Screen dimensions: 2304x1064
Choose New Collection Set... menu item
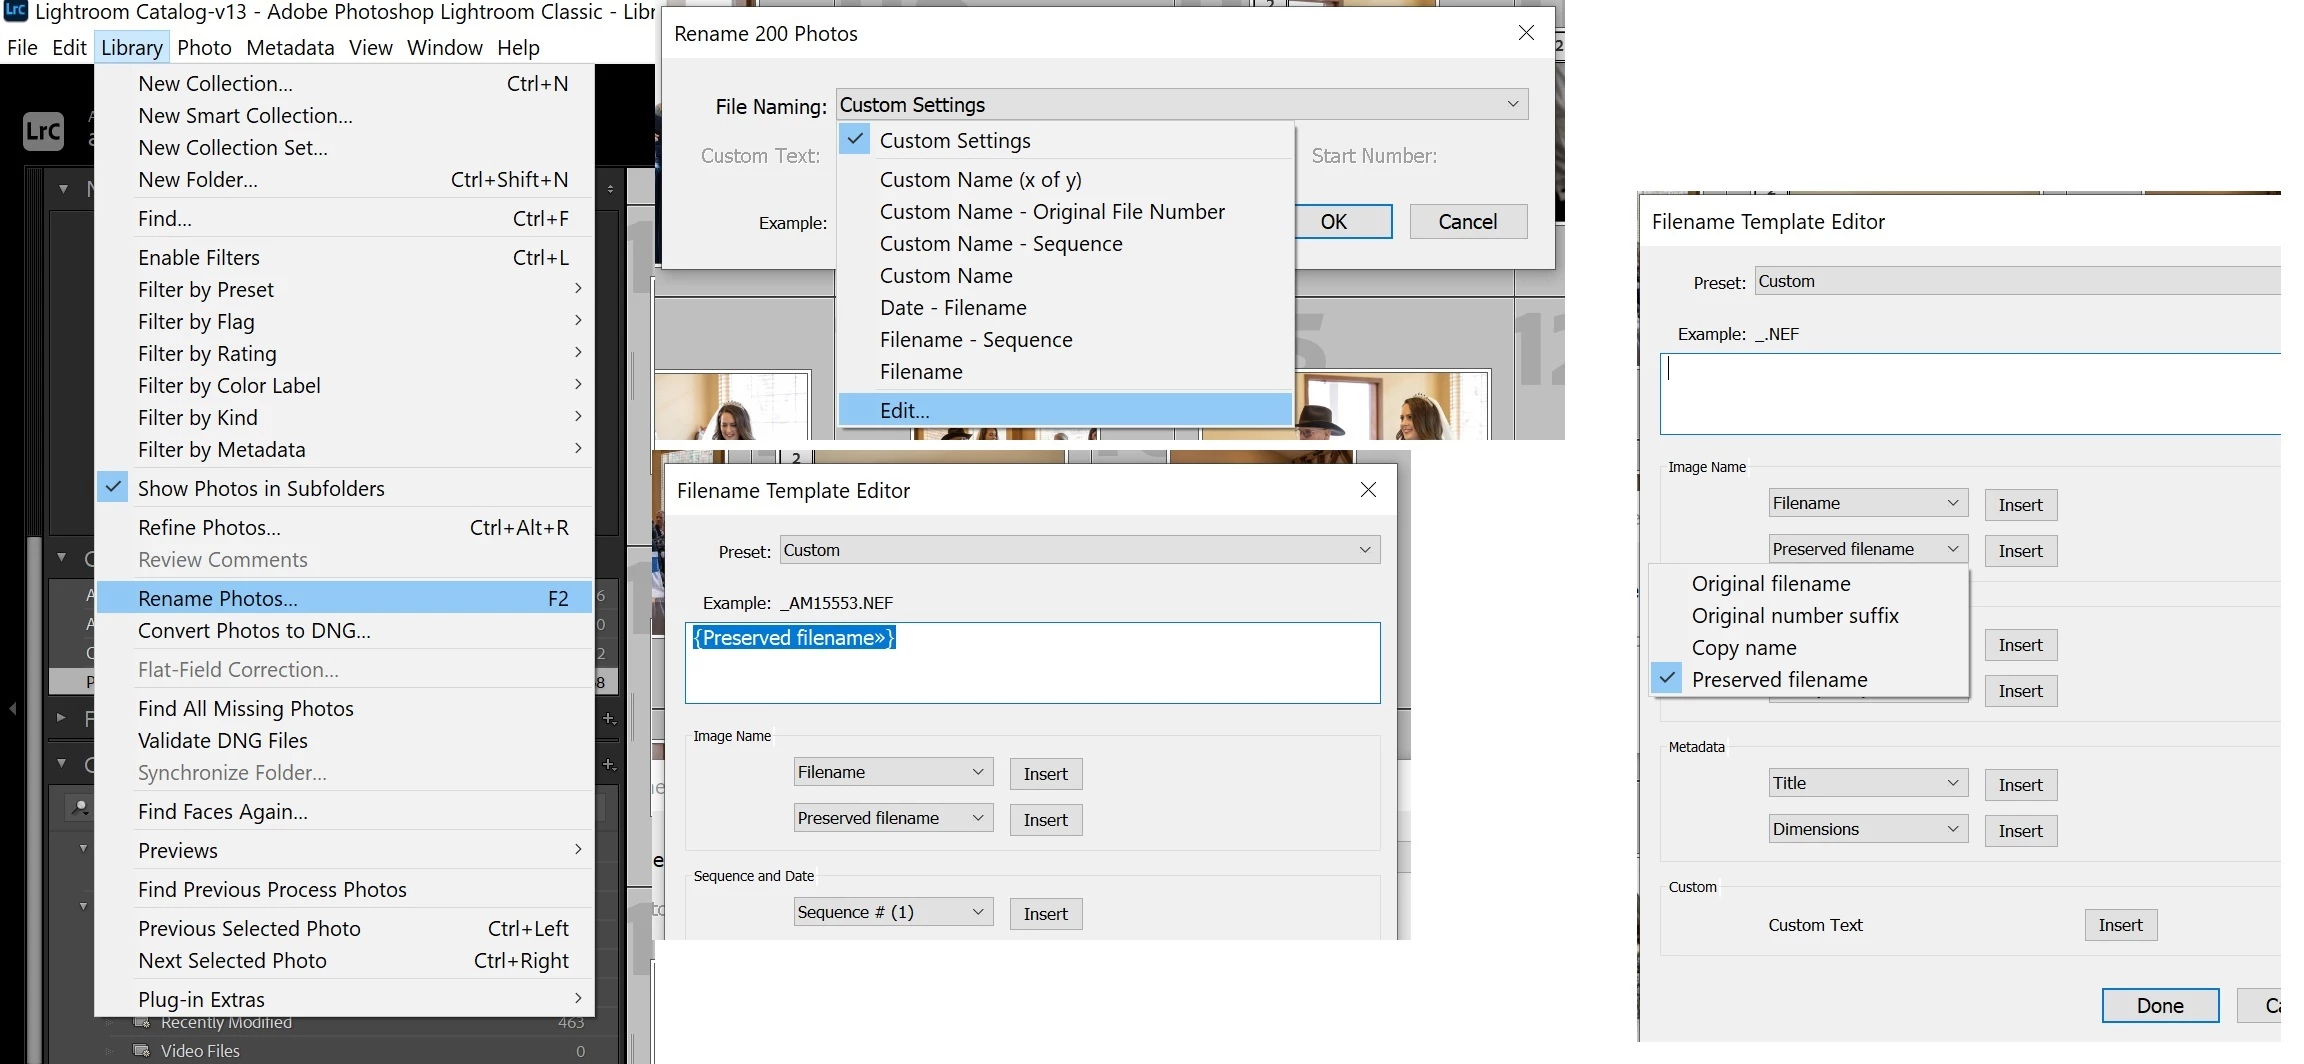click(344, 148)
